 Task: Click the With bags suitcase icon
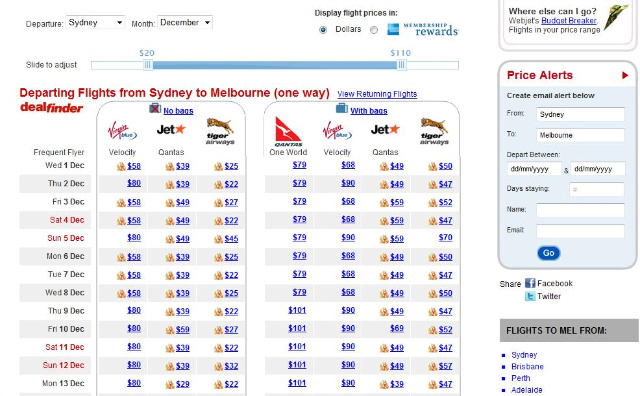click(x=342, y=109)
